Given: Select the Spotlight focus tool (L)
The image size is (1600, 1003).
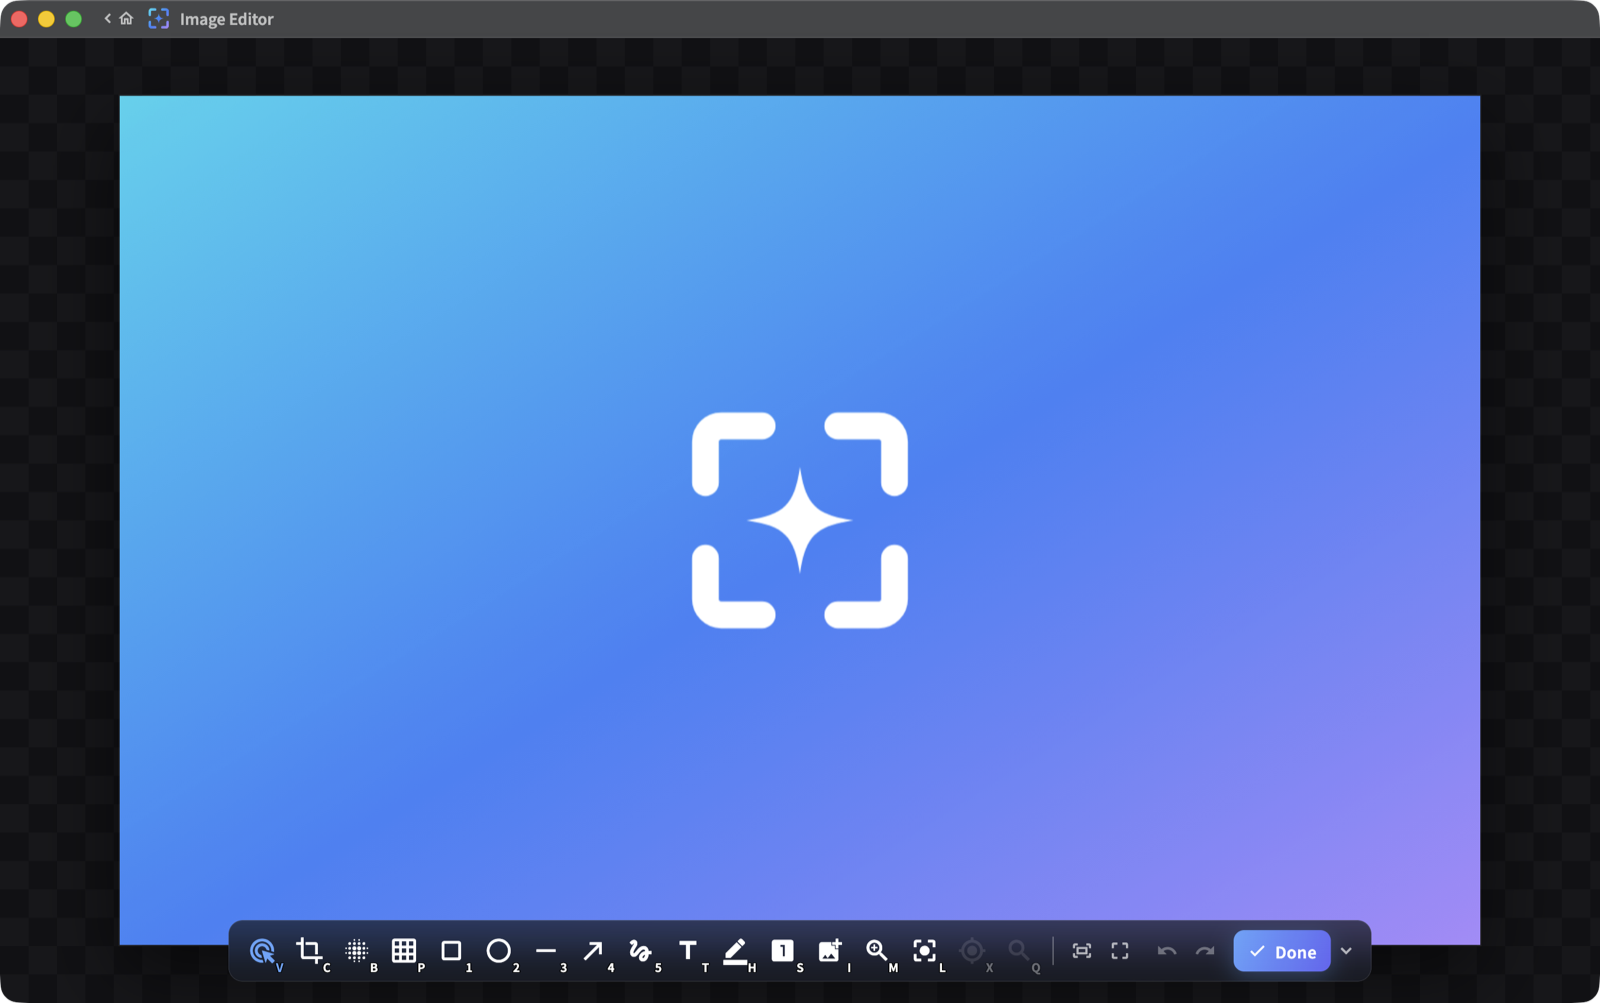Looking at the screenshot, I should pos(925,951).
